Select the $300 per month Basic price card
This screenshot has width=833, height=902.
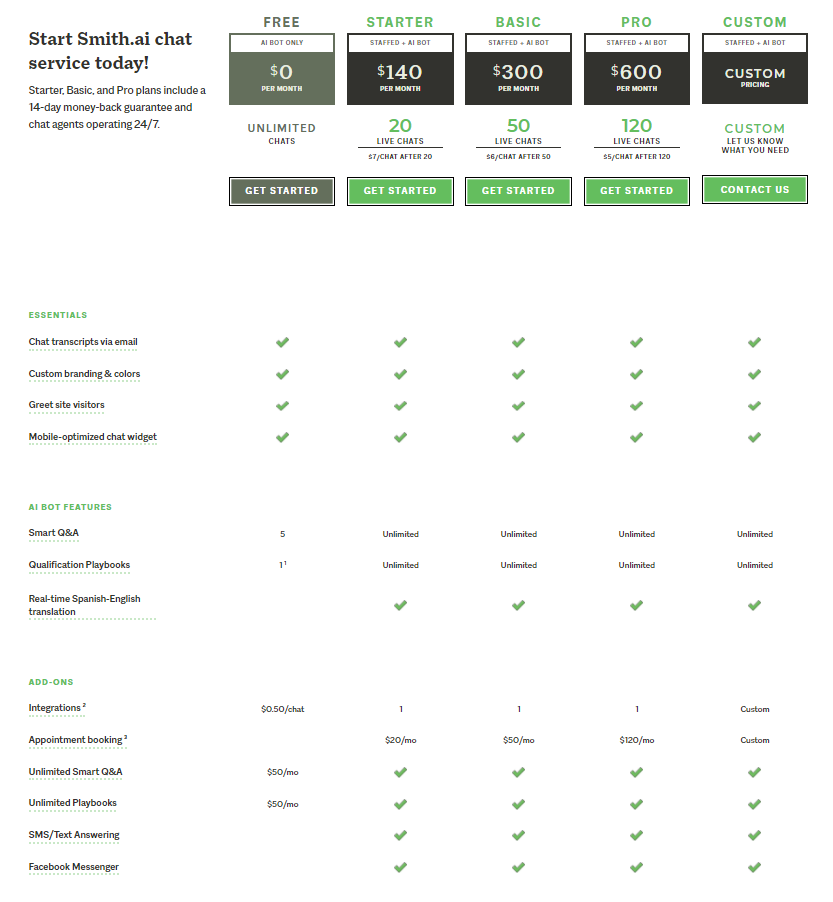pyautogui.click(x=518, y=69)
